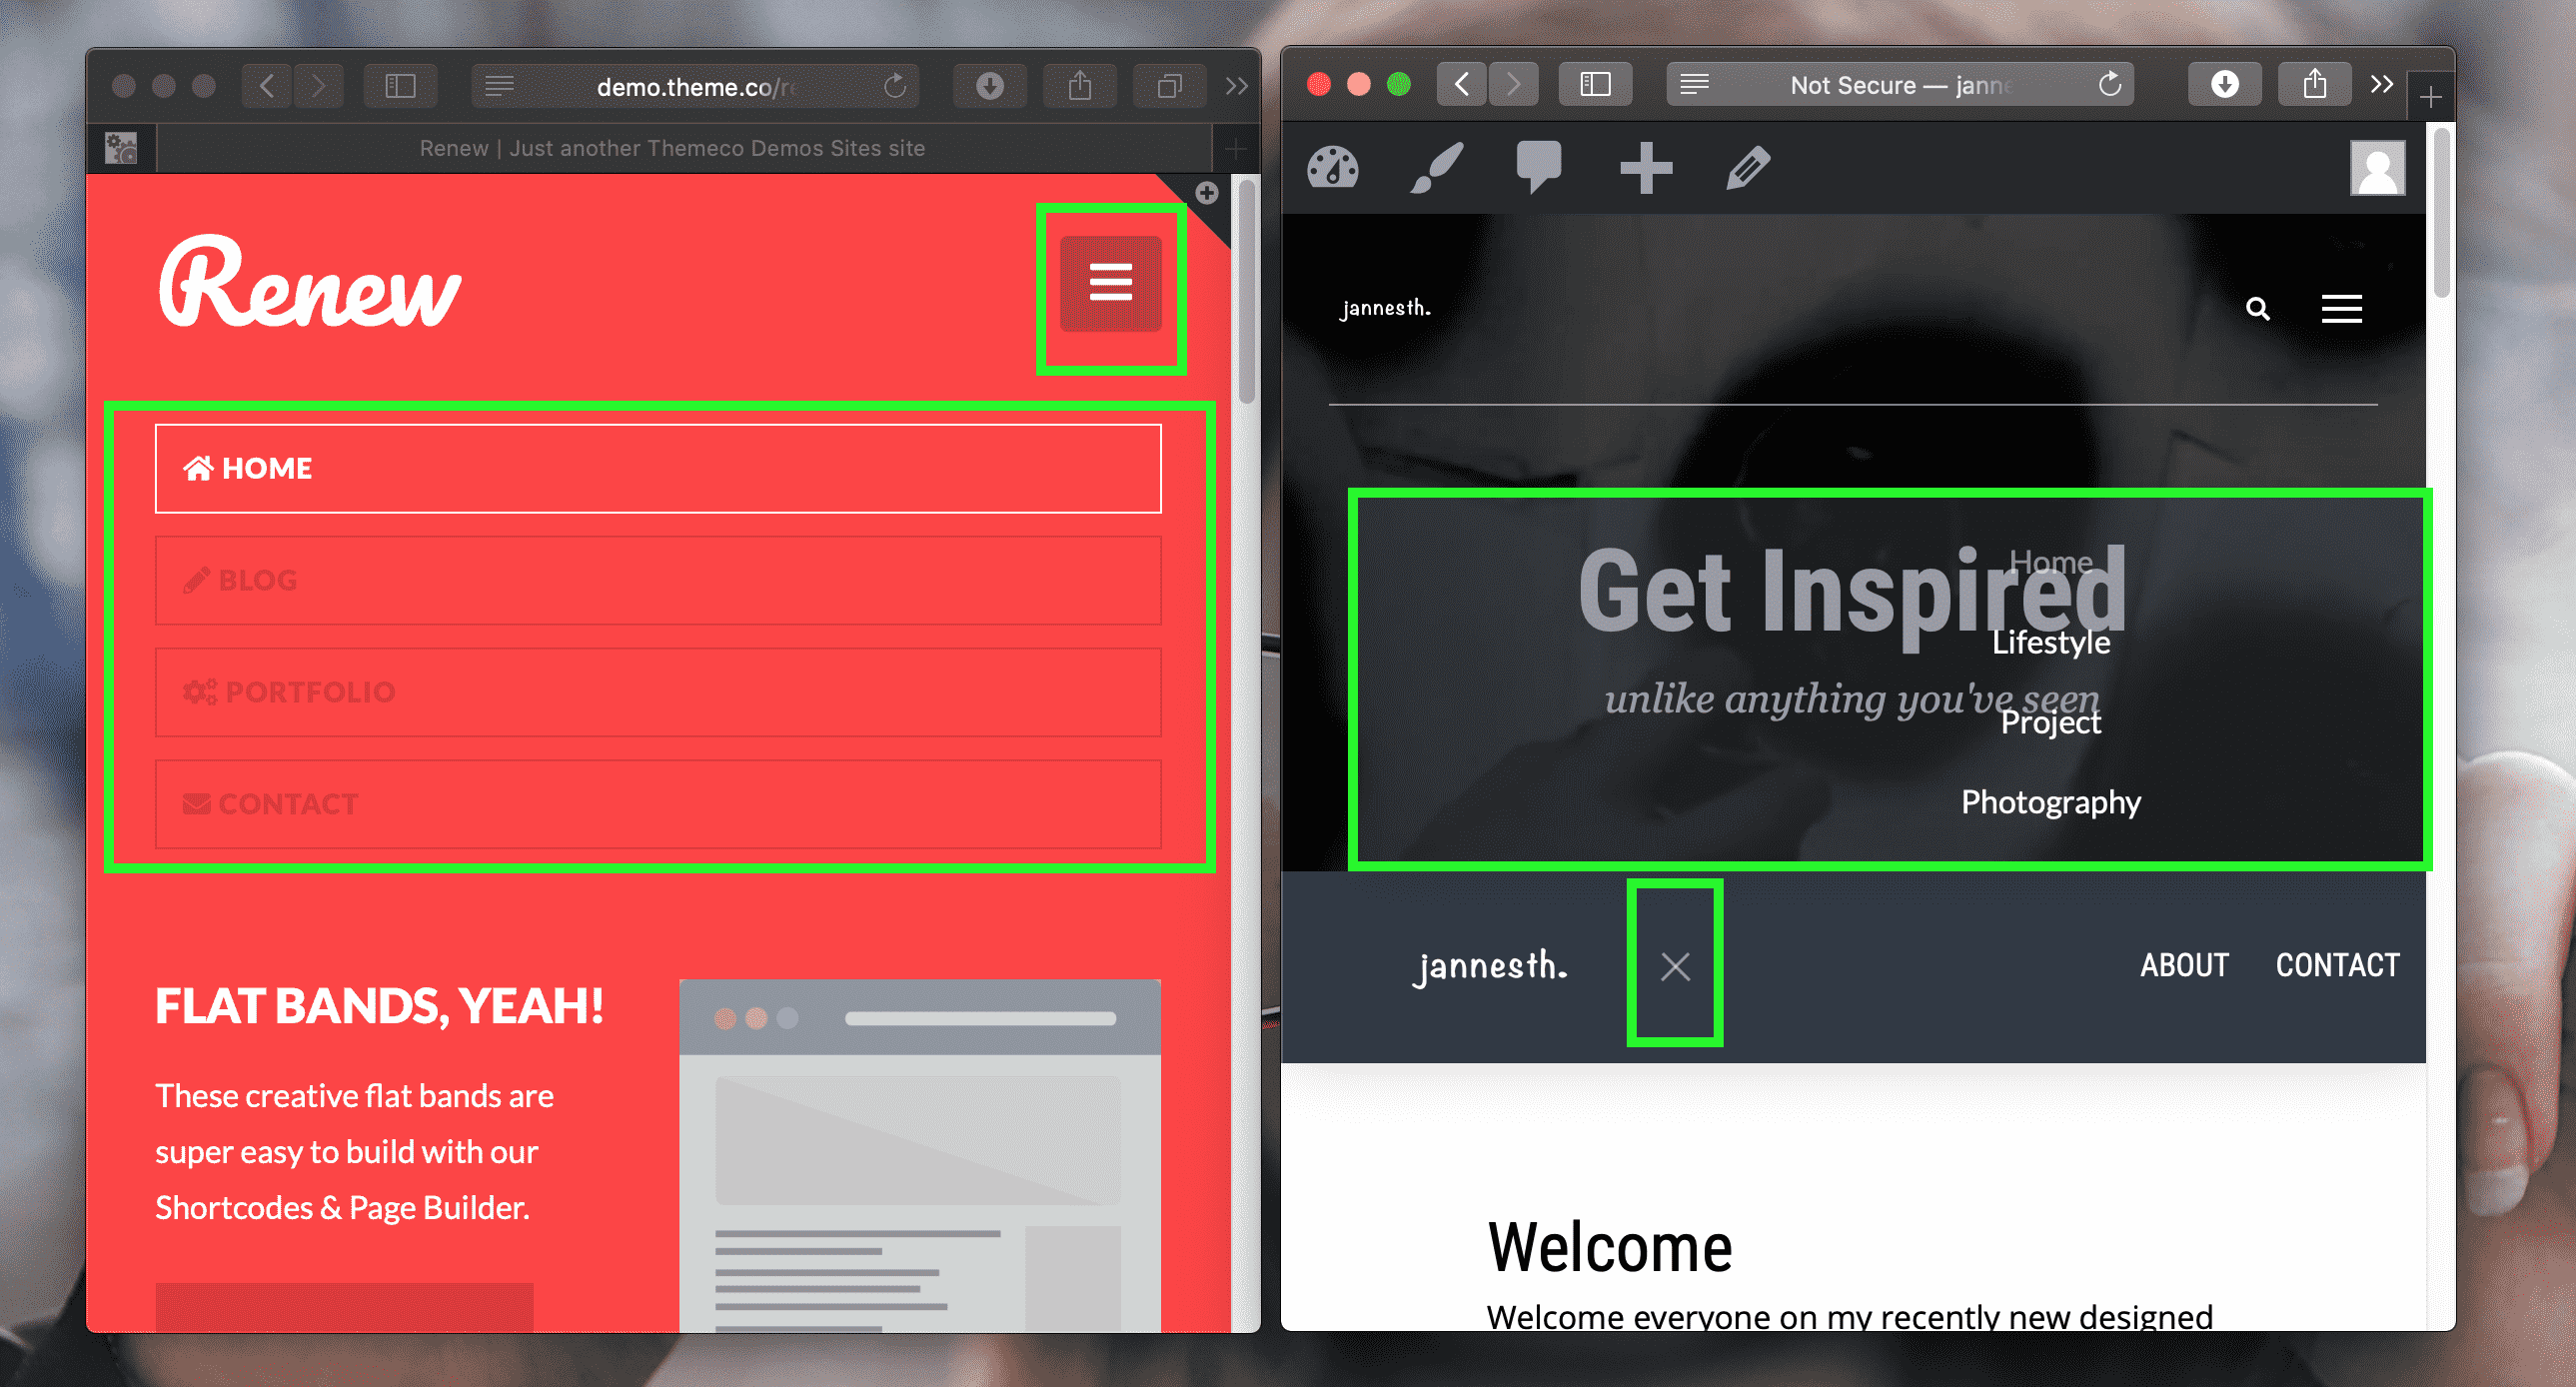Show downloads in the right Safari window

(2225, 84)
